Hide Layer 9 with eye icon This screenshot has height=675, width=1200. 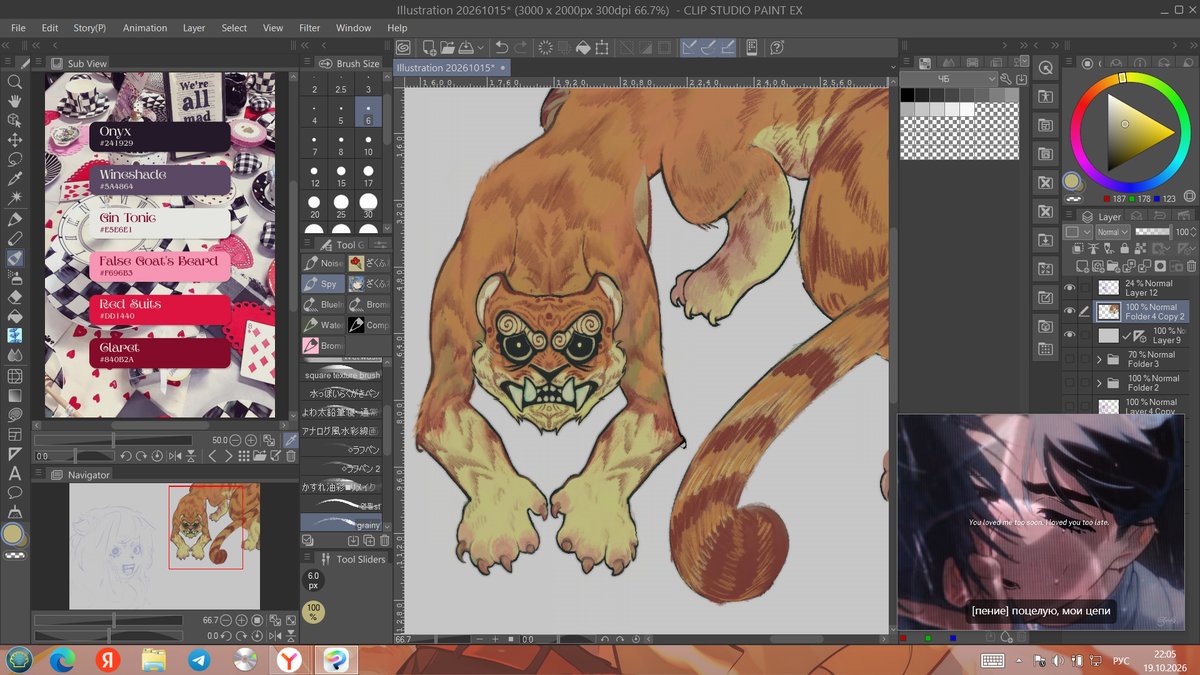tap(1071, 335)
